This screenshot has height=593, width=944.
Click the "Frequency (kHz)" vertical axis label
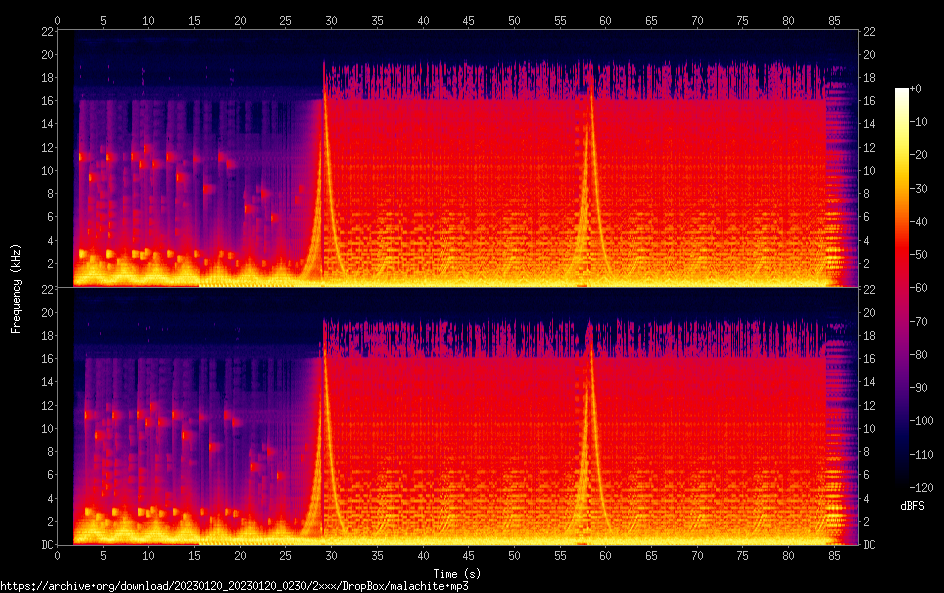pyautogui.click(x=16, y=287)
